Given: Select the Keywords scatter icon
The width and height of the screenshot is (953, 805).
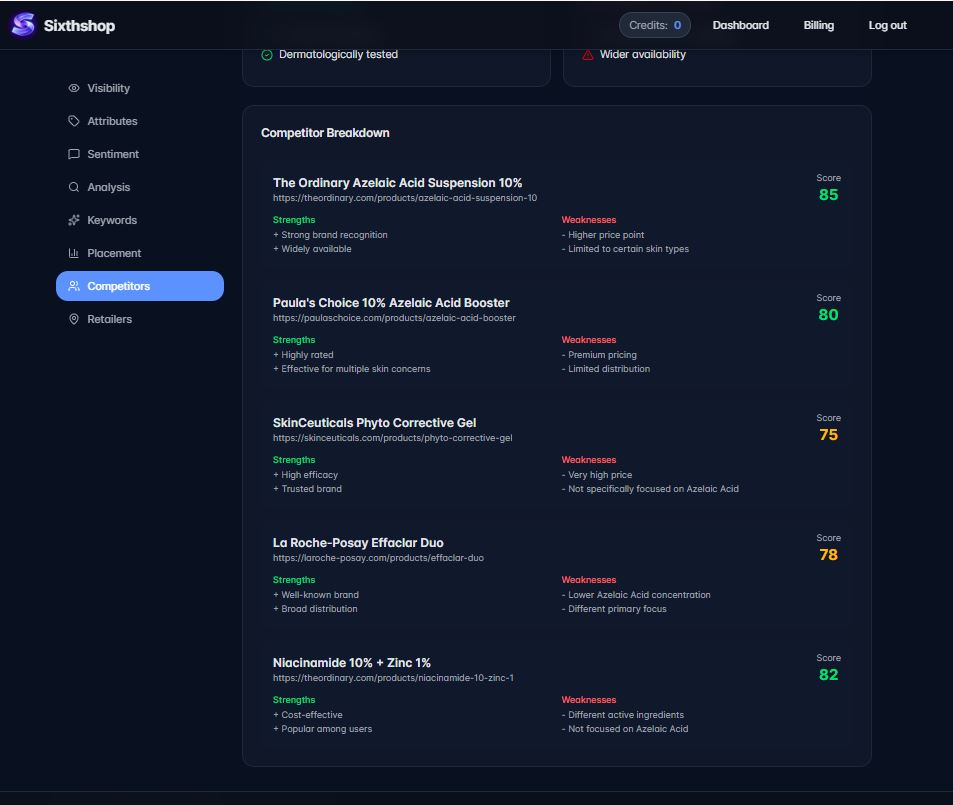Looking at the screenshot, I should 73,220.
